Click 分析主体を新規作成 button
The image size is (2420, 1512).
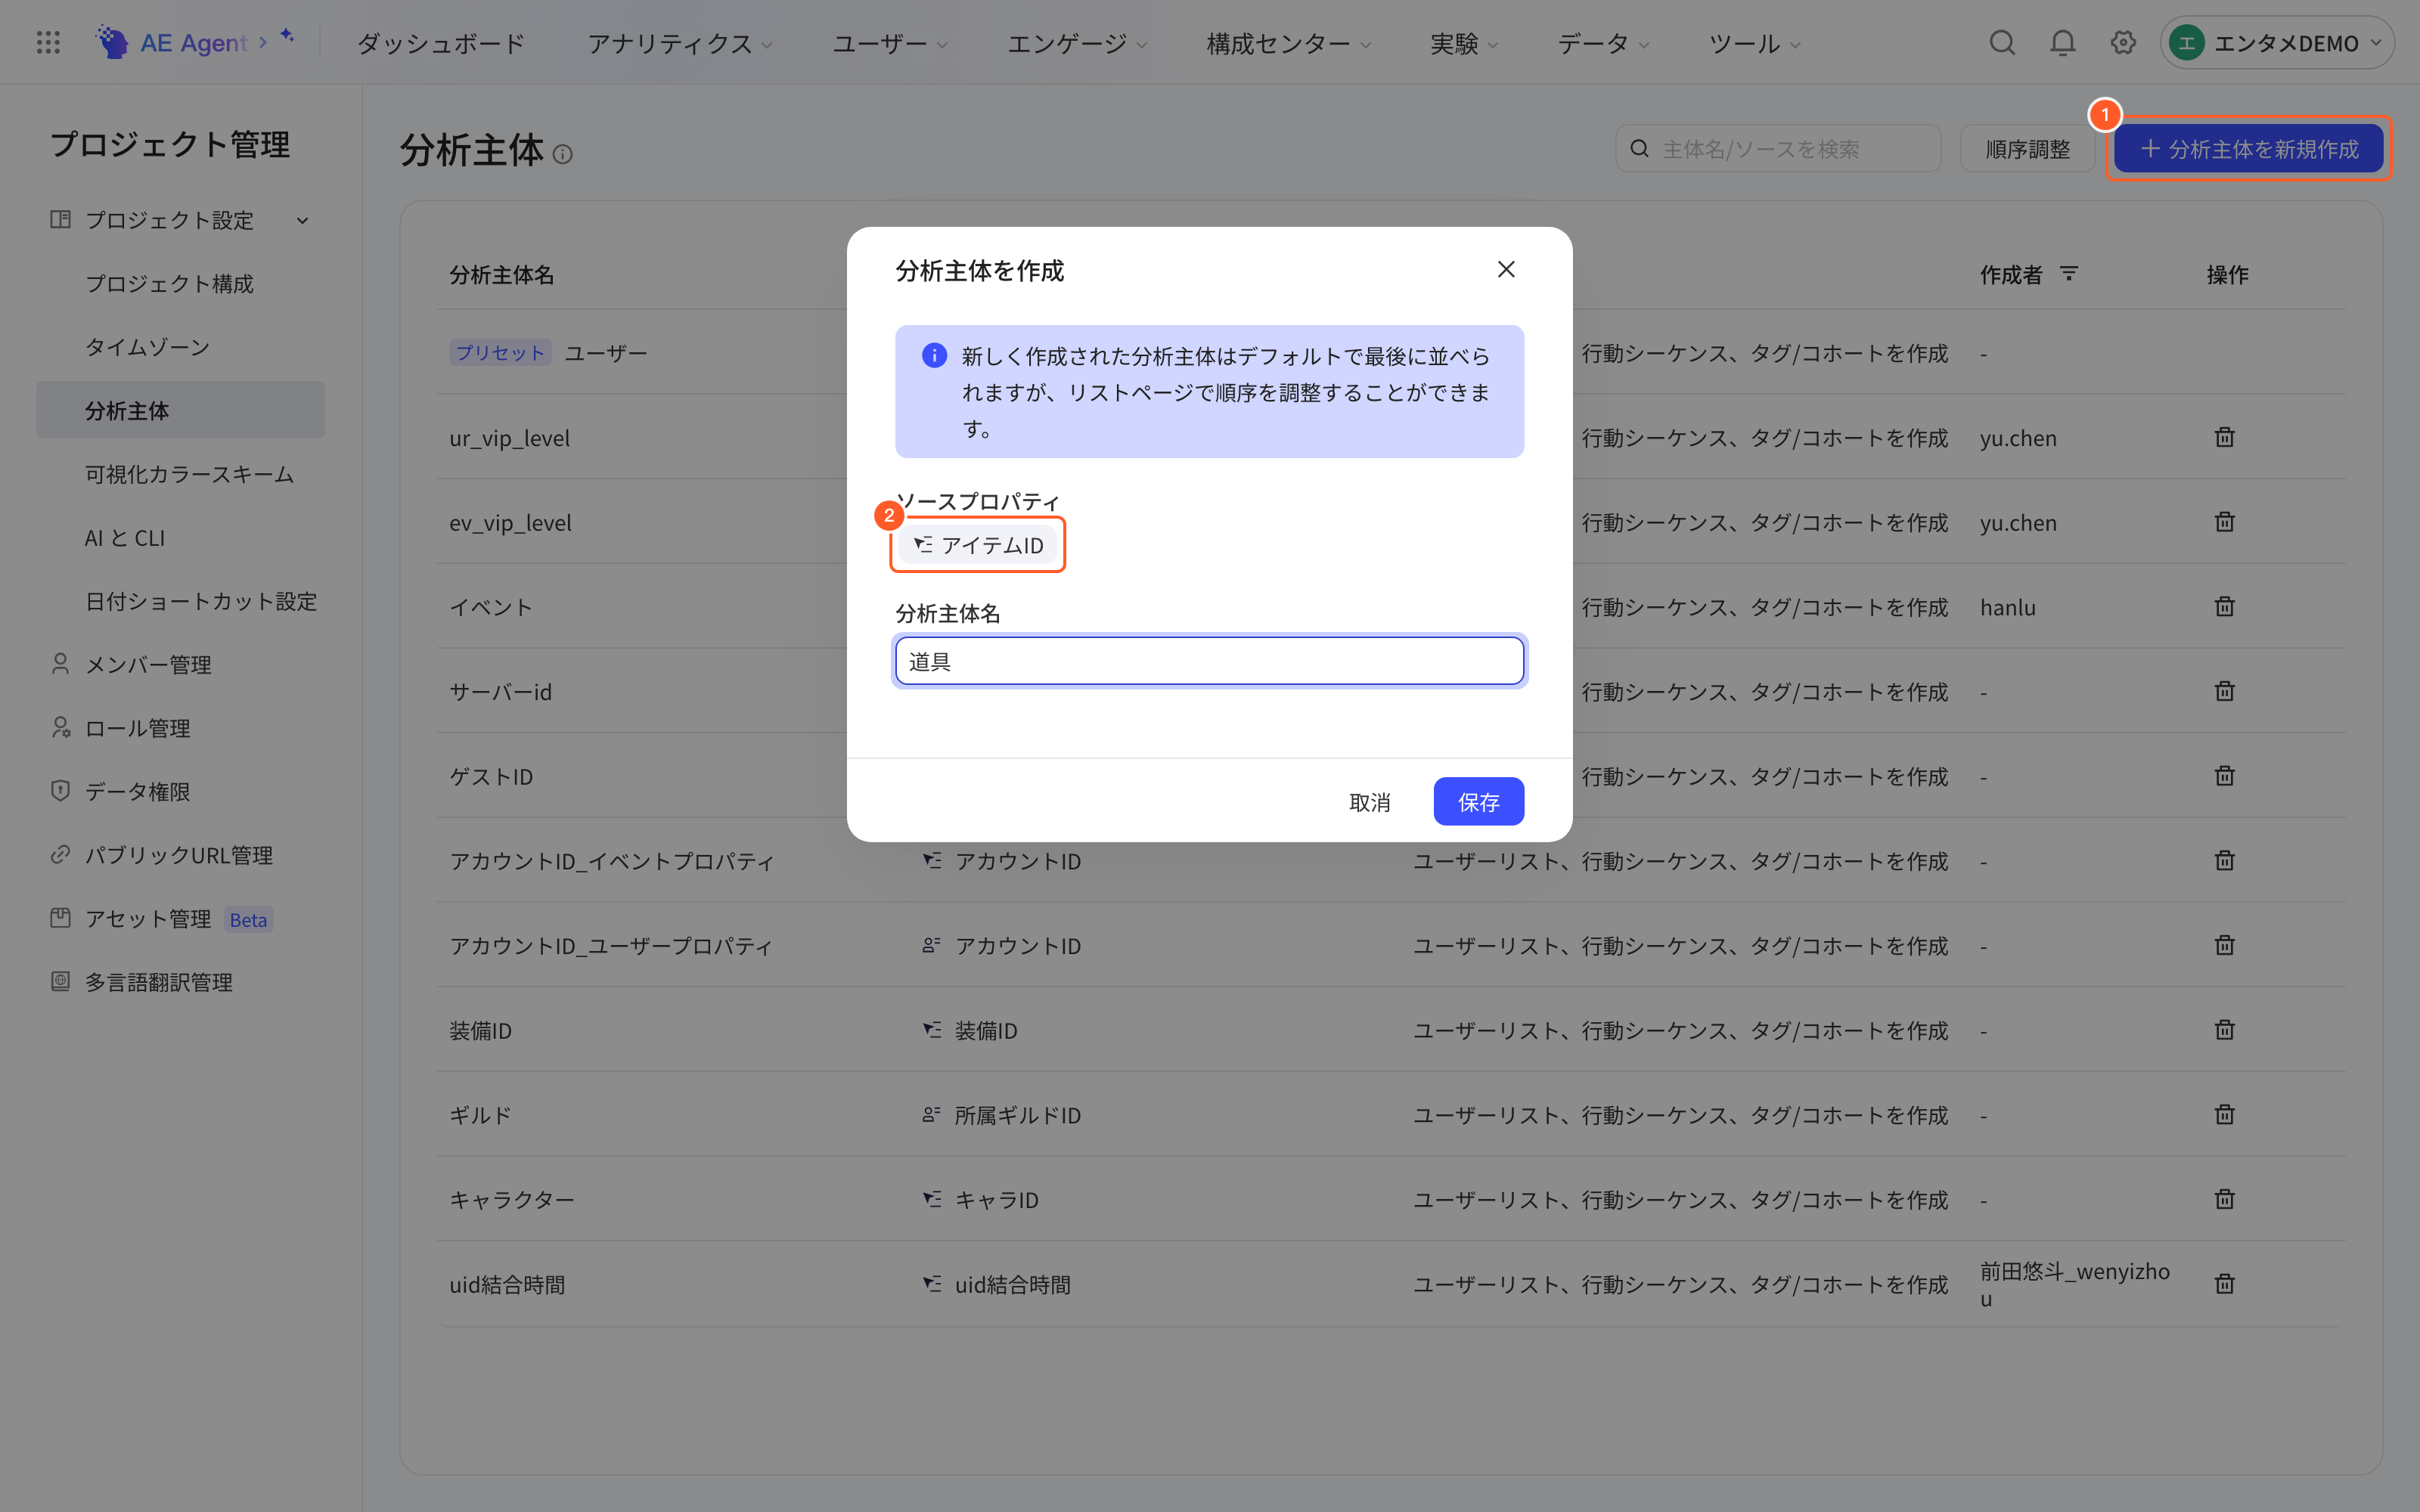pyautogui.click(x=2248, y=149)
